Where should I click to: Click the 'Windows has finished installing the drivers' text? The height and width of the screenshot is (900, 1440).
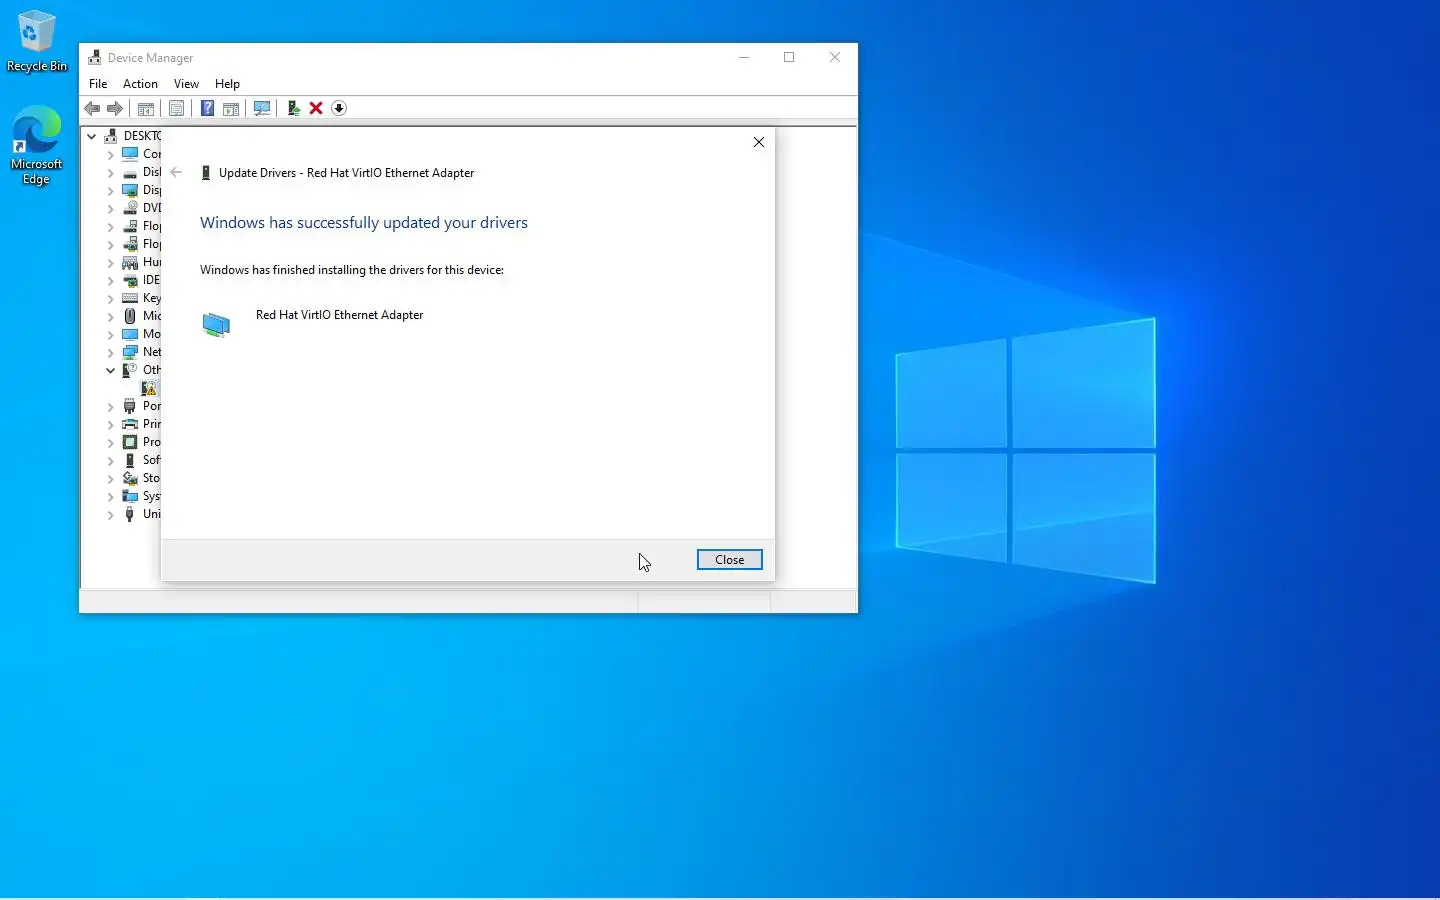[352, 270]
